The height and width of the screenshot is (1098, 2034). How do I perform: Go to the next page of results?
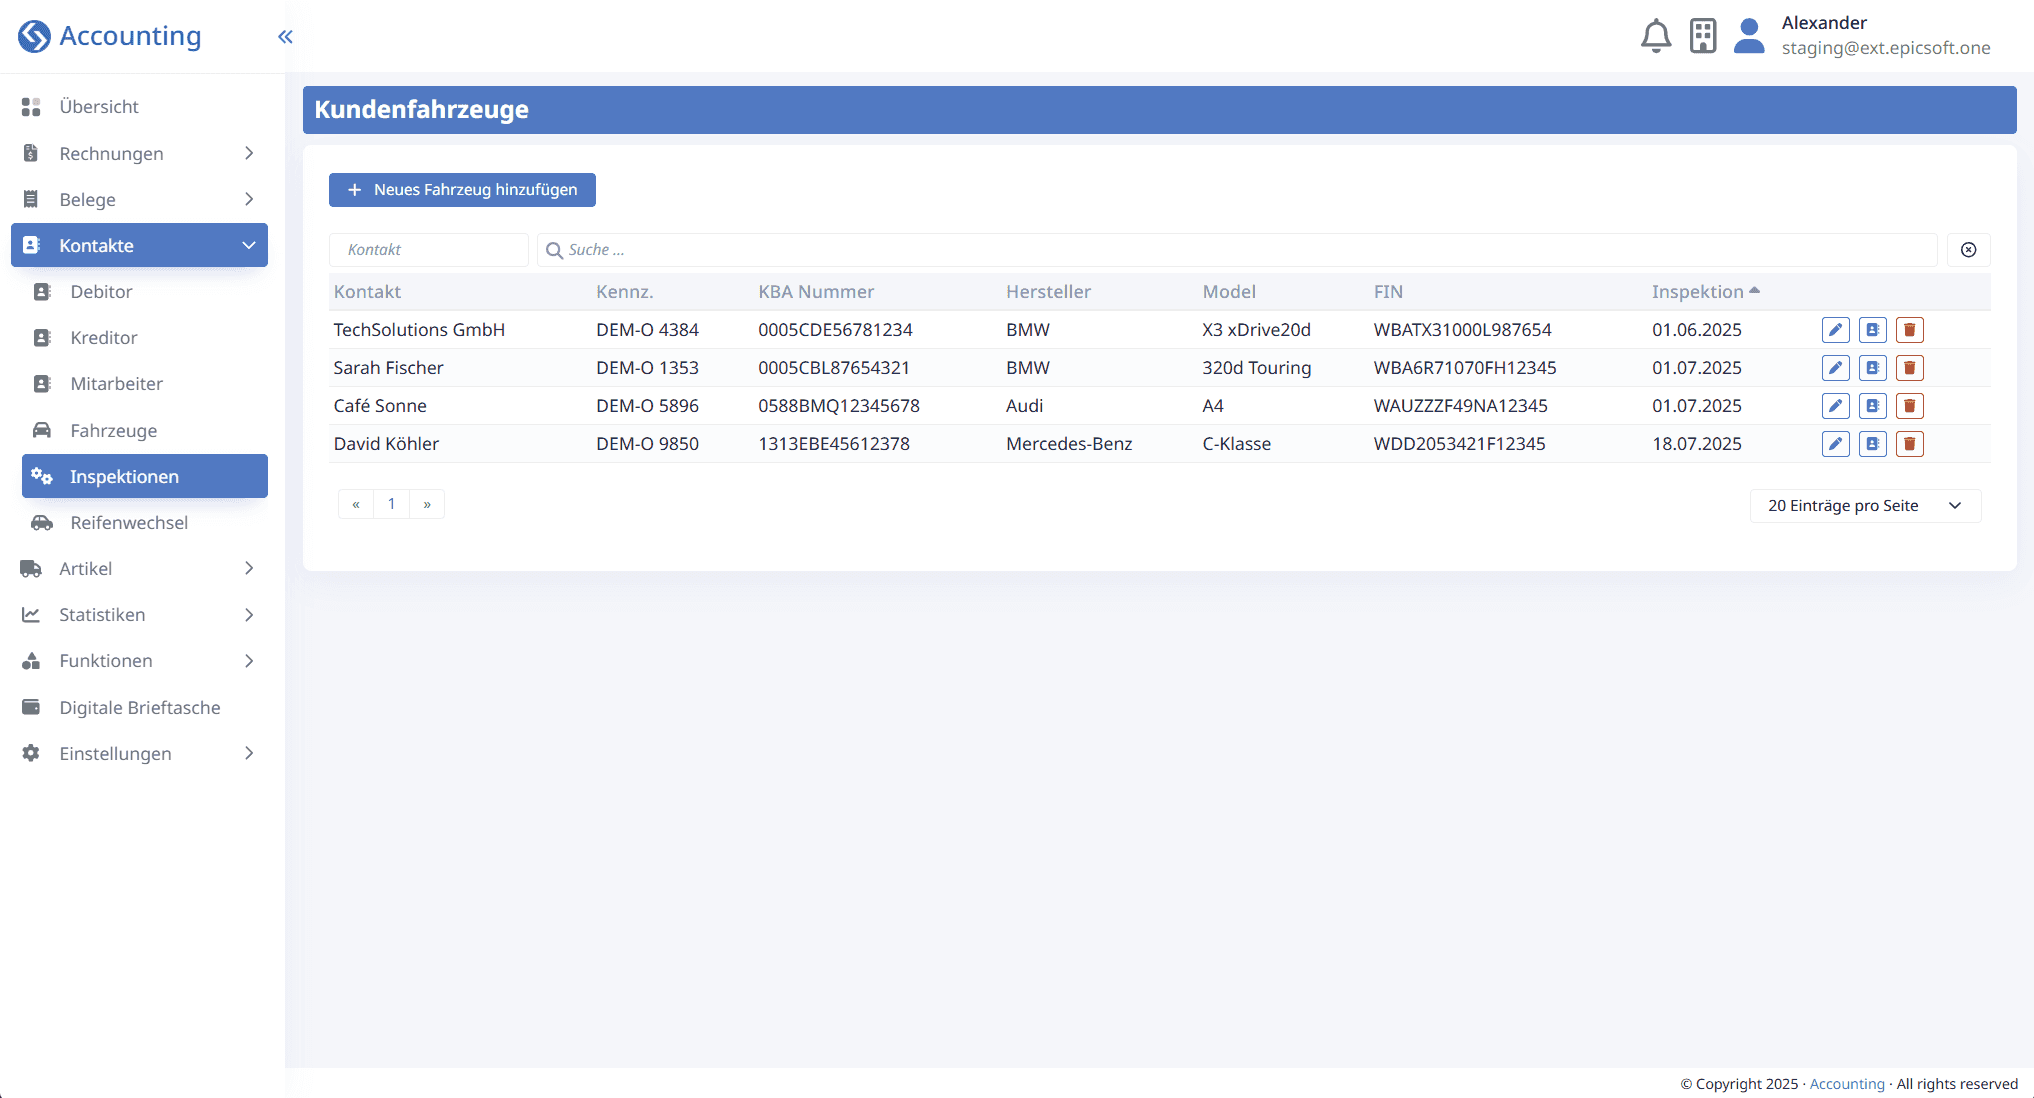point(427,504)
